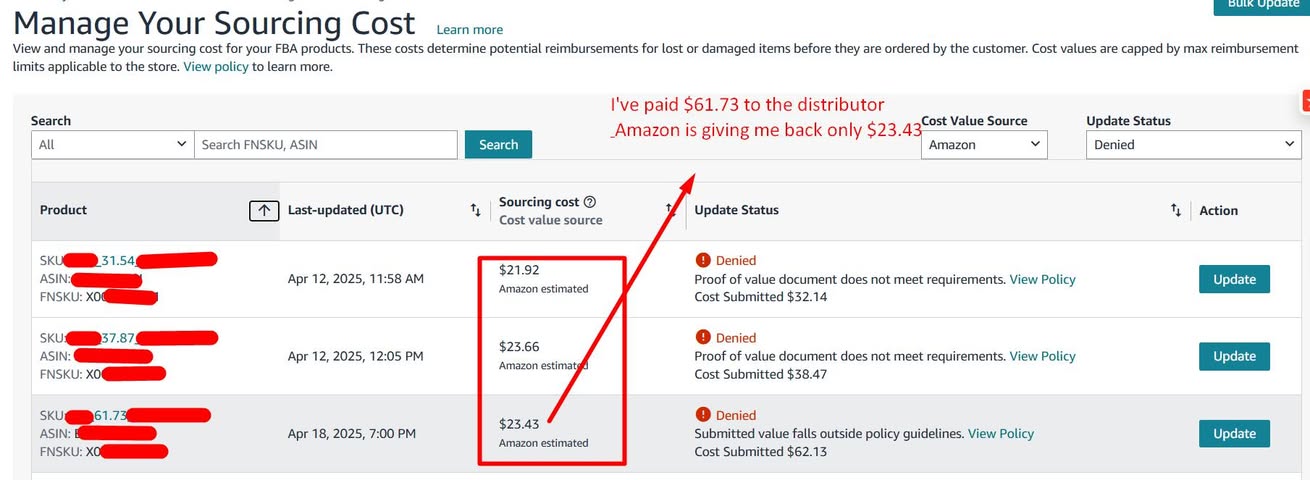Click Update button for the $21.92 product

1234,279
